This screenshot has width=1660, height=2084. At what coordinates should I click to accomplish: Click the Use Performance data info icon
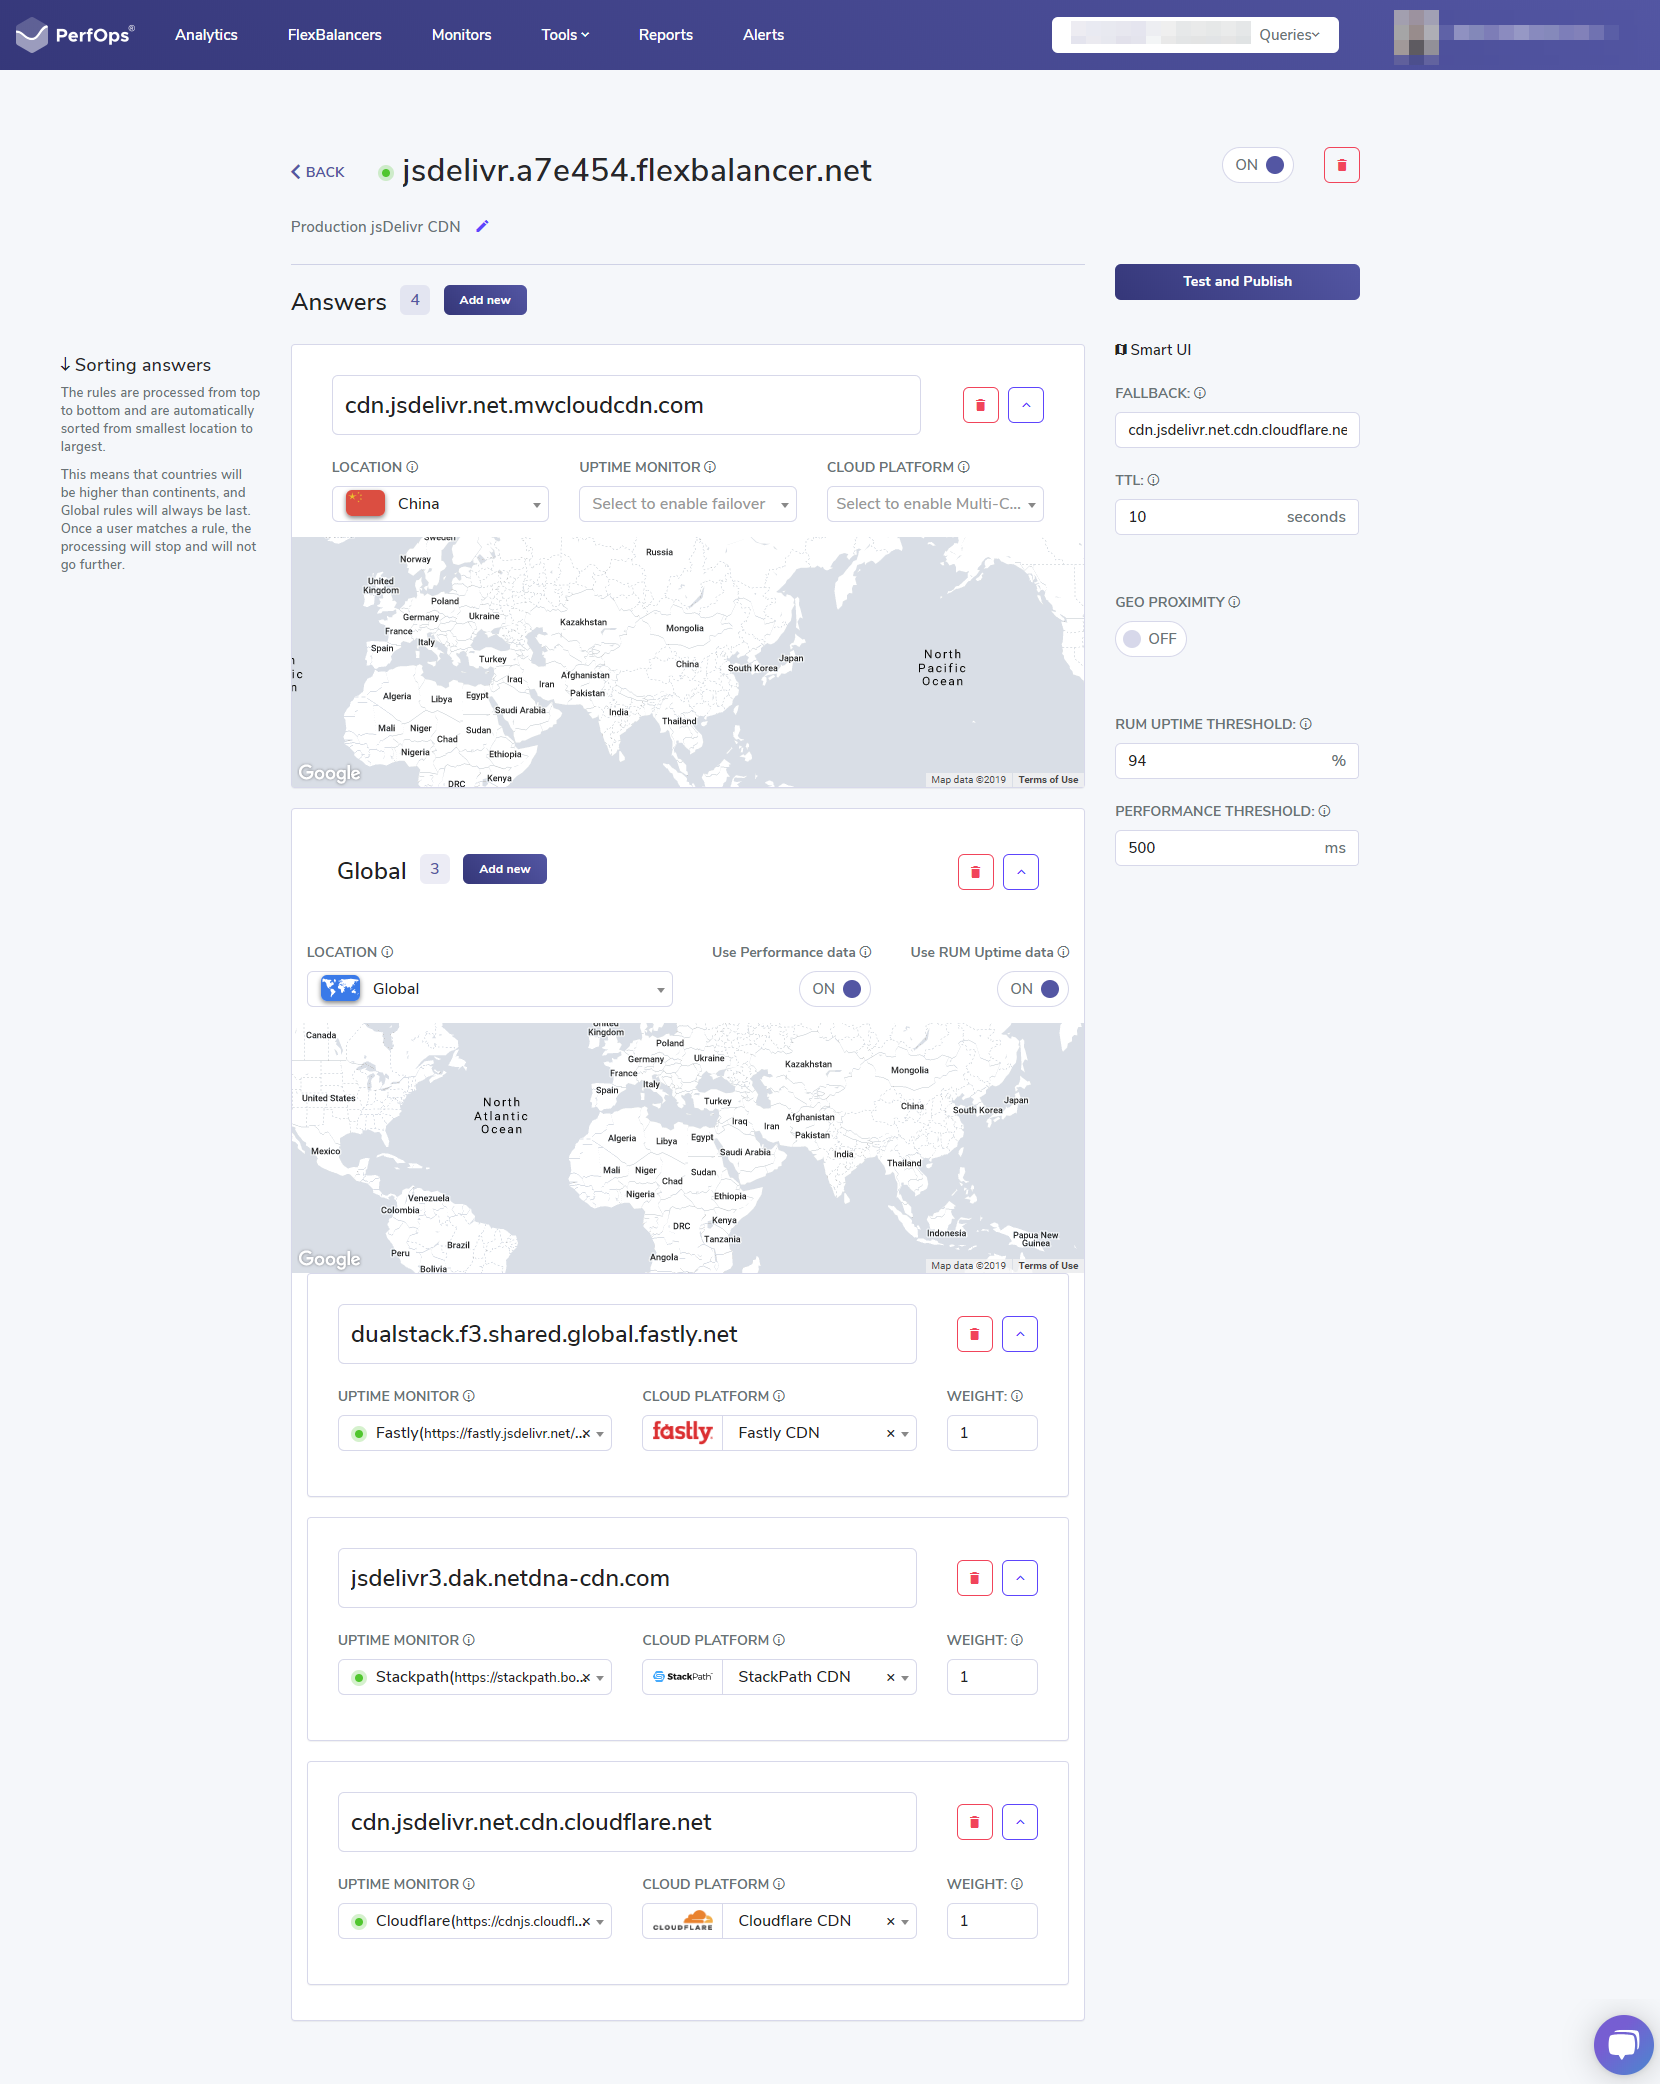coord(865,952)
